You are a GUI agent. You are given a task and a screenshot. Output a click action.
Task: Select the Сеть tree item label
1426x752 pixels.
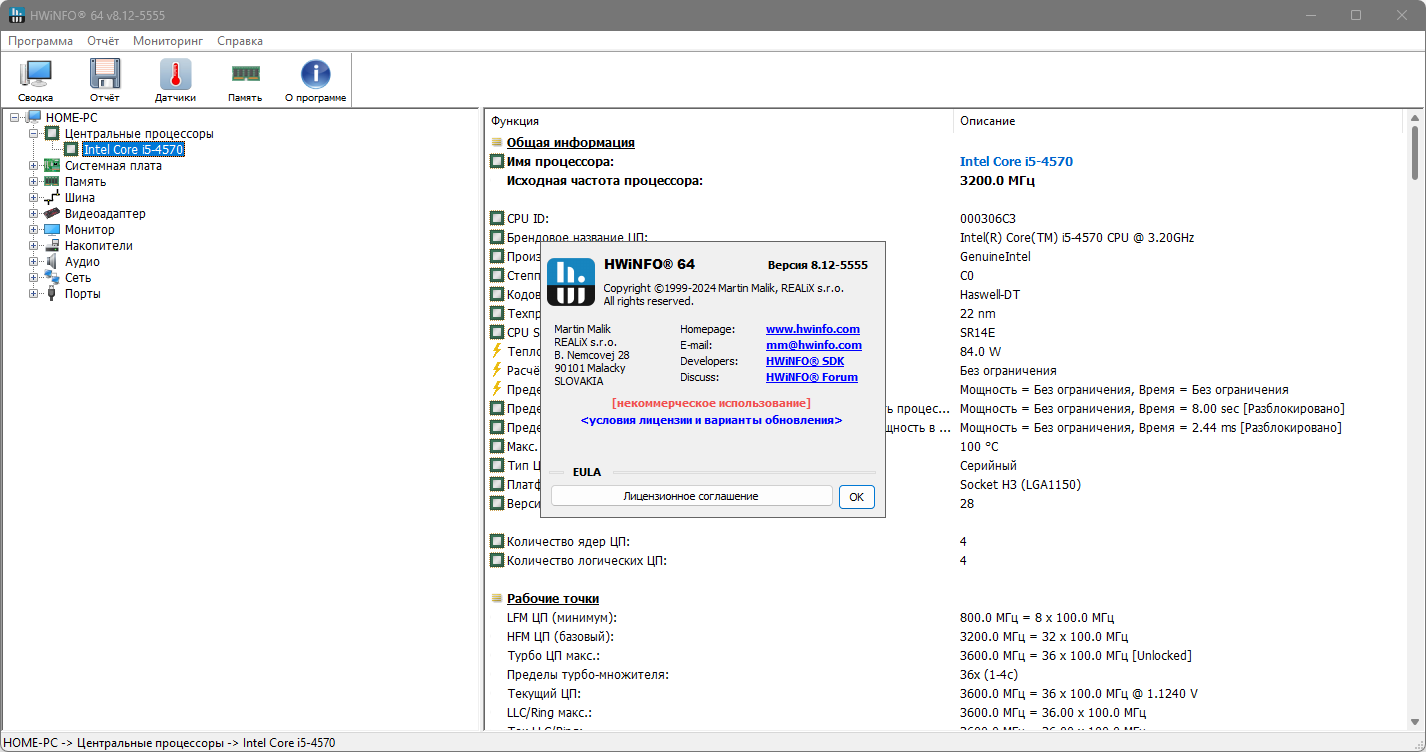click(x=78, y=278)
